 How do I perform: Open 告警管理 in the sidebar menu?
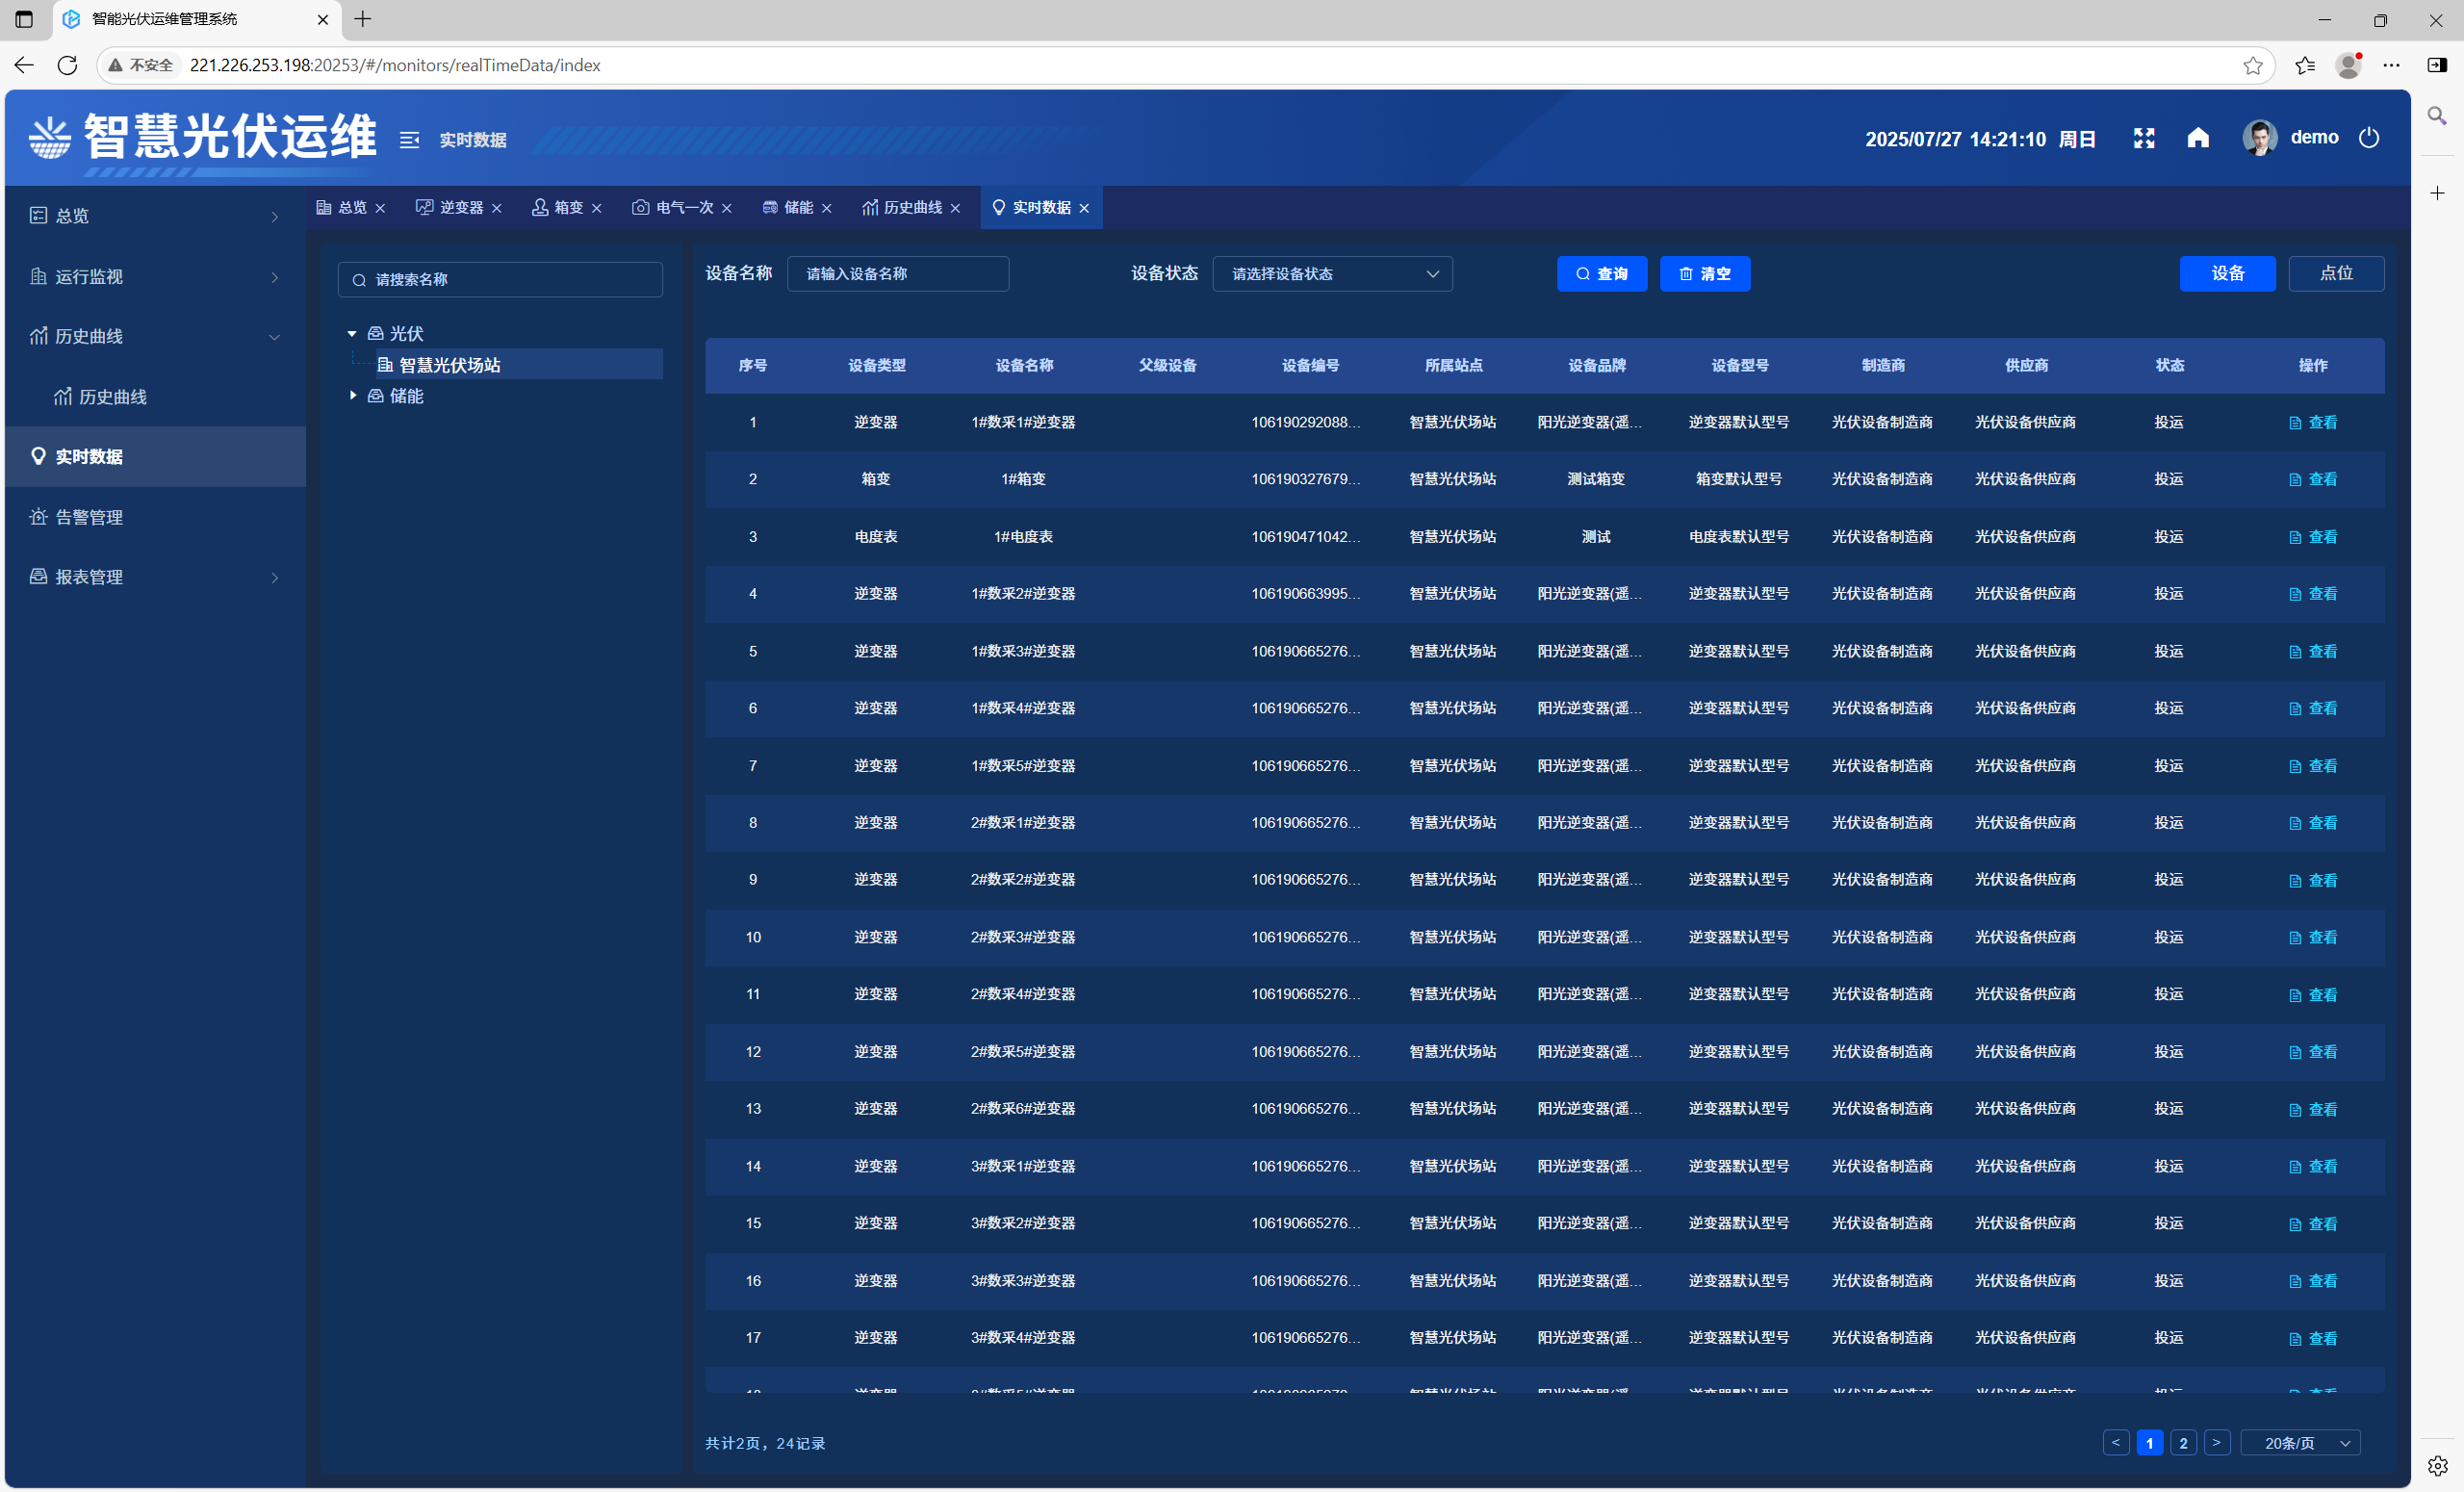89,517
